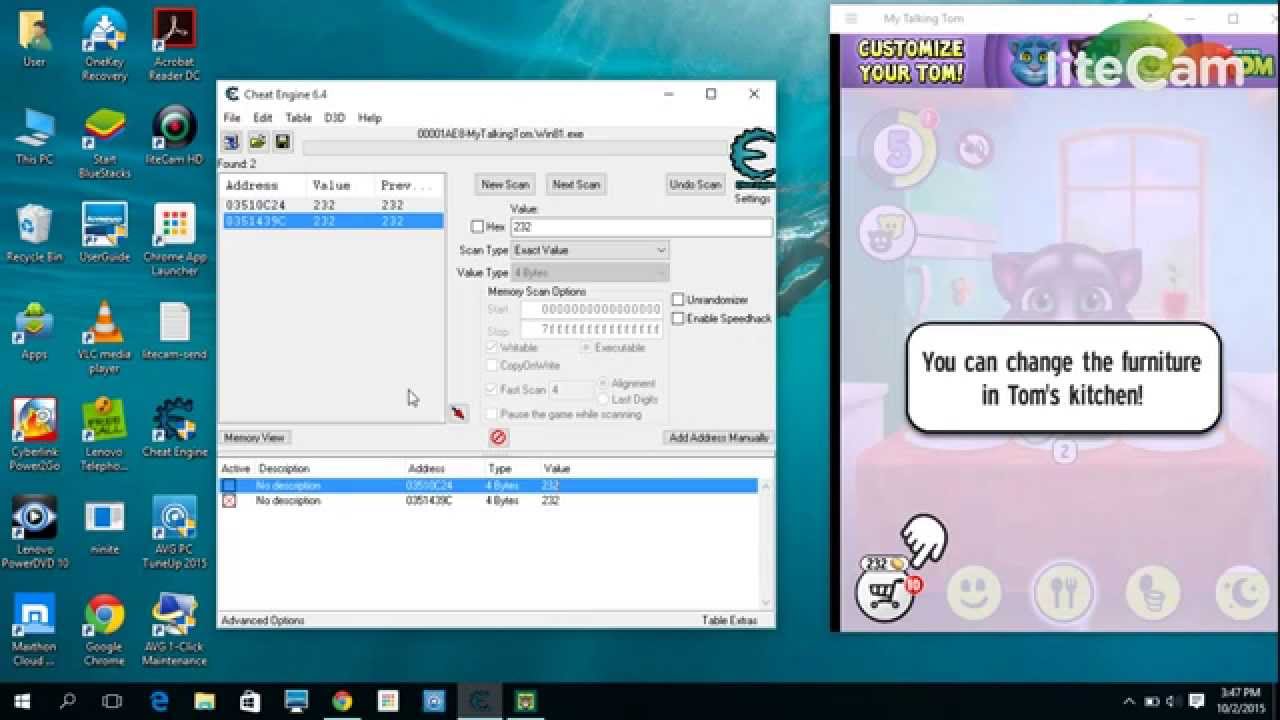Open the Edit menu
Viewport: 1280px width, 720px height.
(263, 118)
